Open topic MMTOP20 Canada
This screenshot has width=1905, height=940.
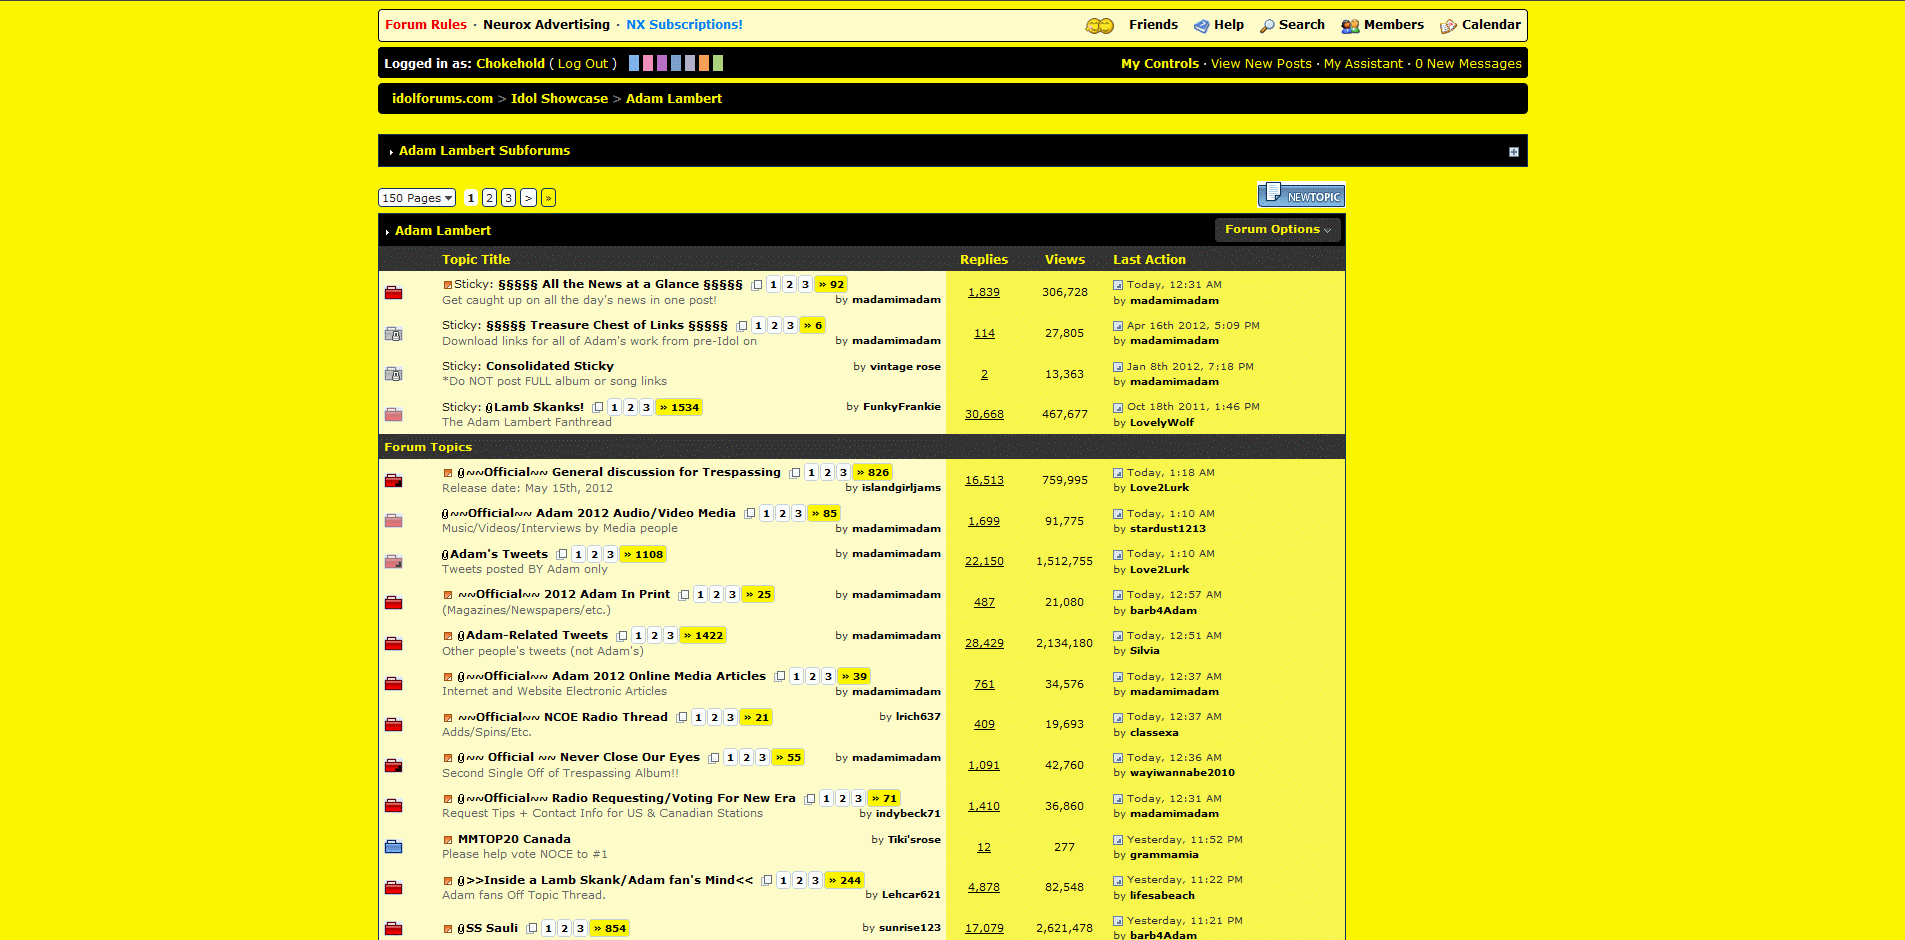pyautogui.click(x=514, y=840)
